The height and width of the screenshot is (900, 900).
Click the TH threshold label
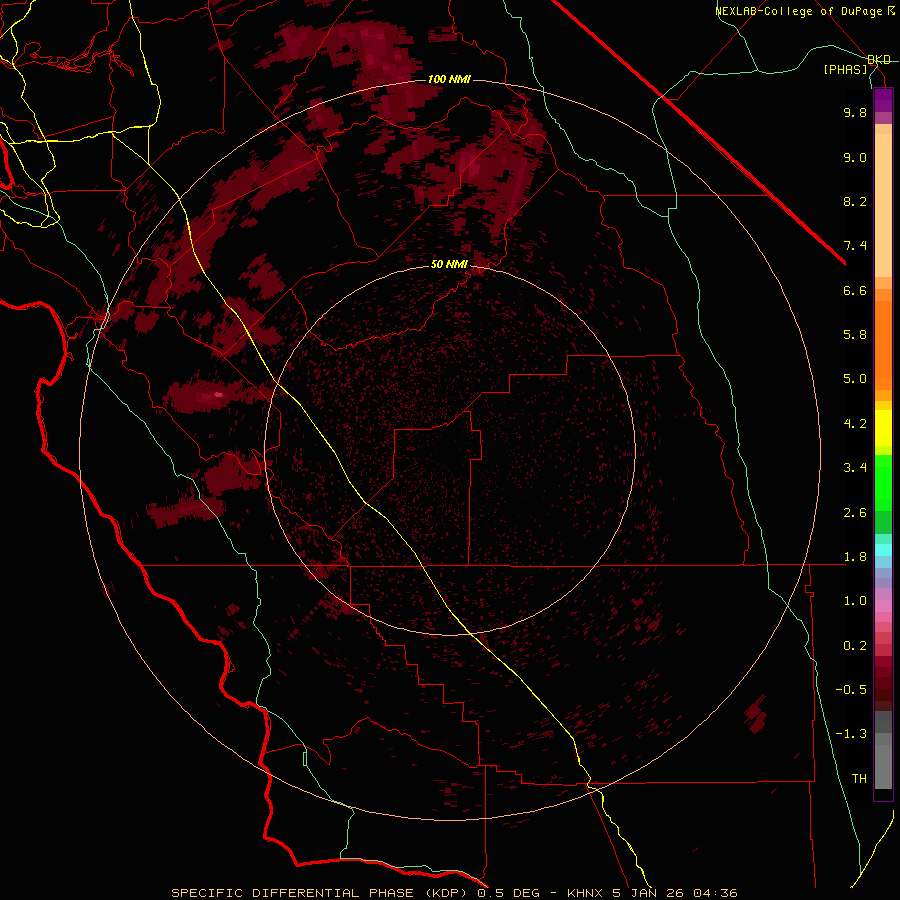pos(859,779)
